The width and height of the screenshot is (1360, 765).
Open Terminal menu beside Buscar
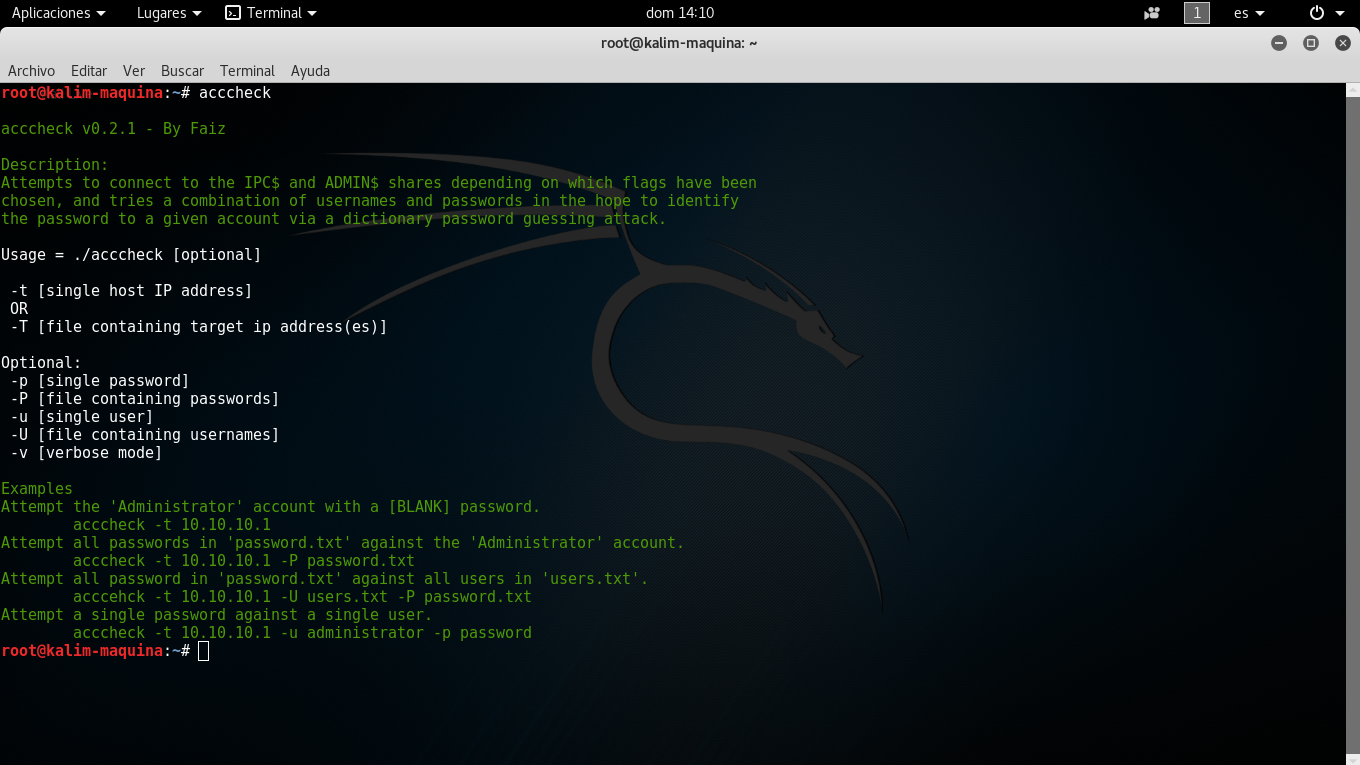pyautogui.click(x=247, y=71)
